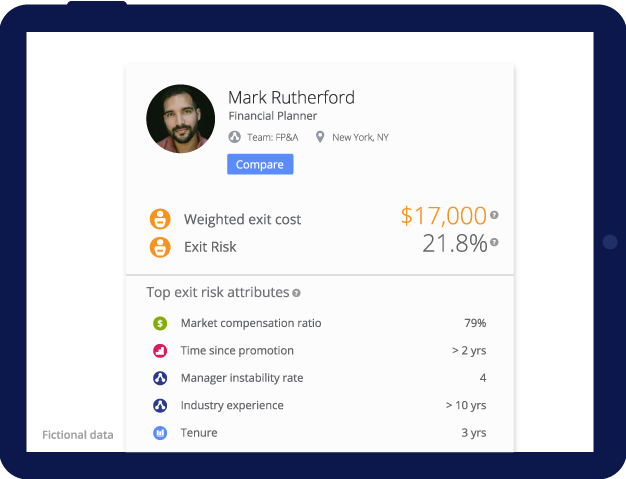Click the Top exit risk attributes heading
The width and height of the screenshot is (626, 479).
pyautogui.click(x=218, y=292)
